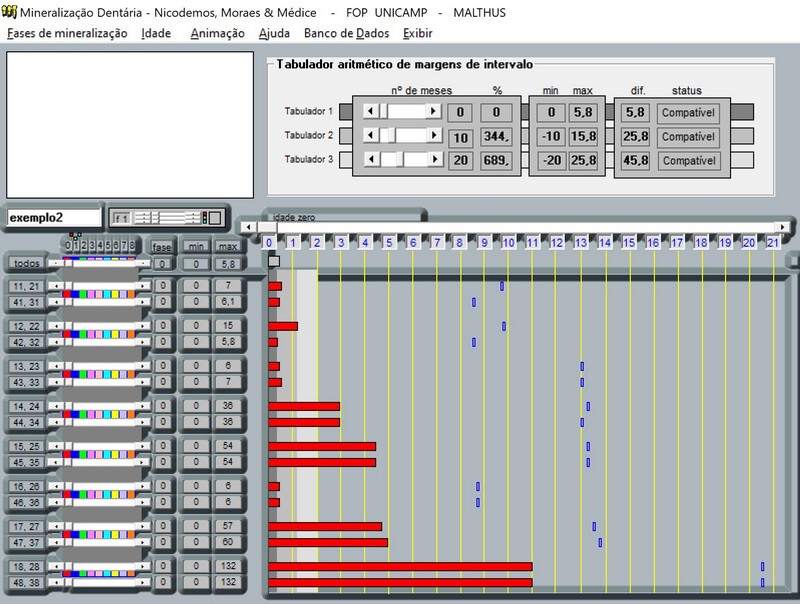The width and height of the screenshot is (800, 604).
Task: Open the Fases de mineralização menu
Action: (x=67, y=33)
